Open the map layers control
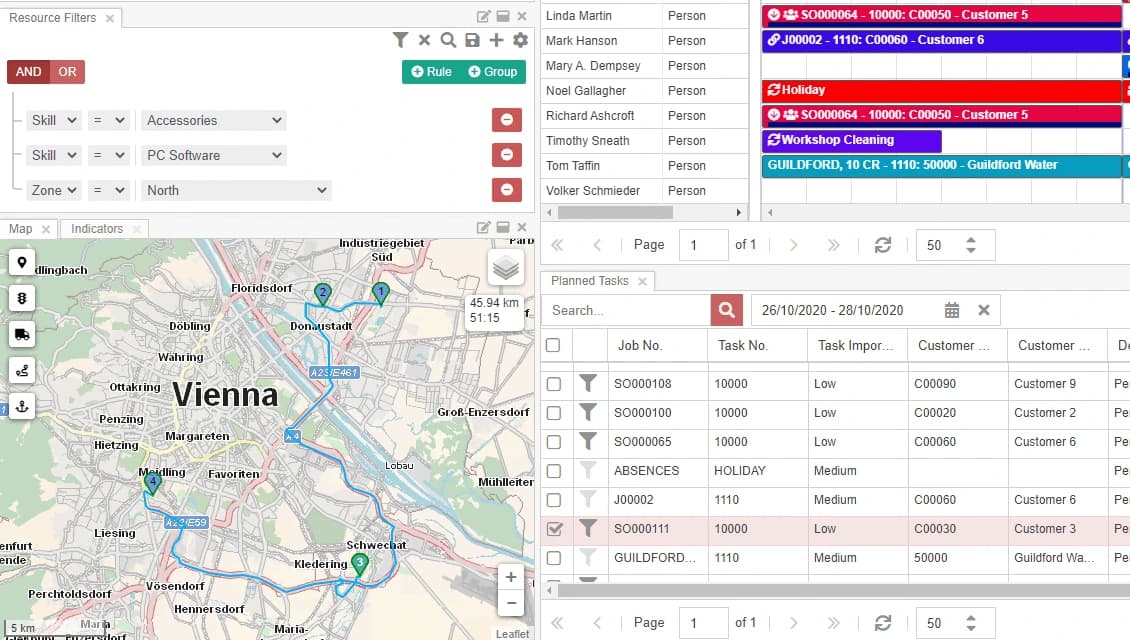This screenshot has height=640, width=1130. point(506,268)
